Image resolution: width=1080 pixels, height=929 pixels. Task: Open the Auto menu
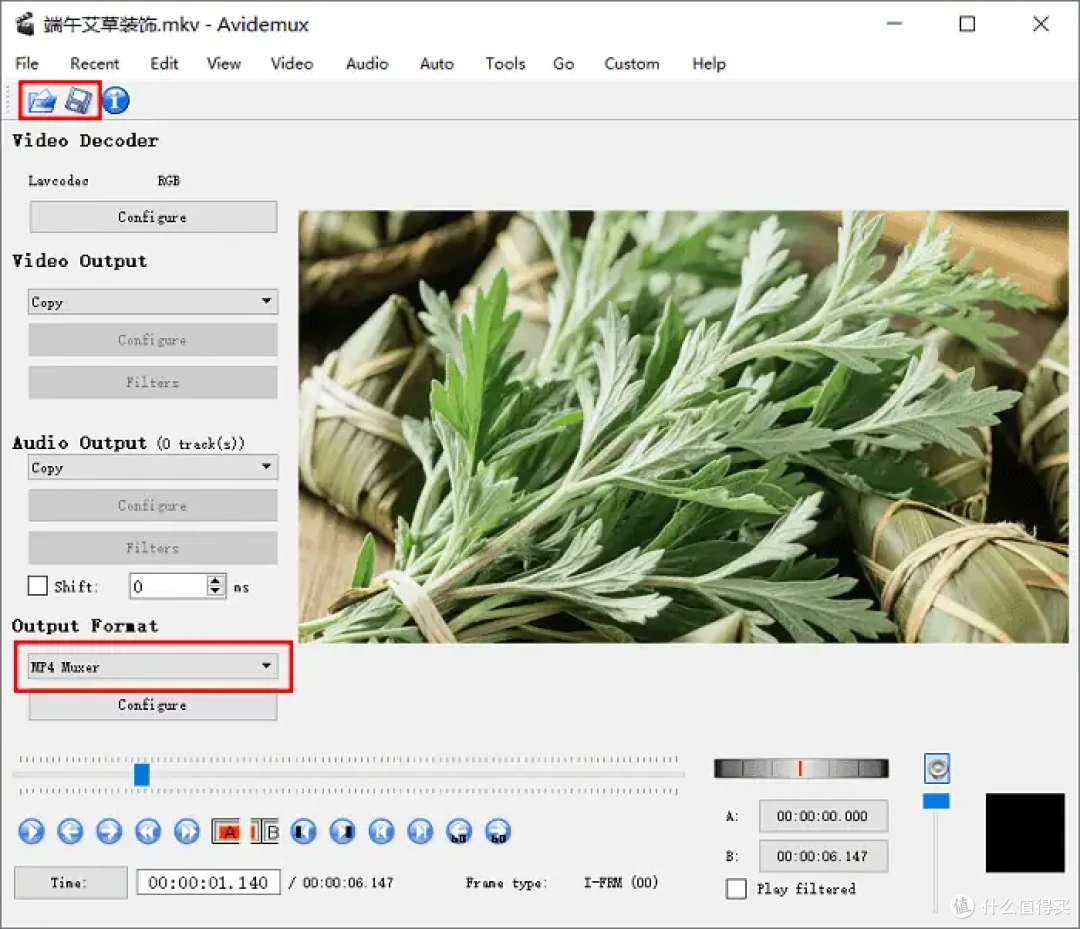tap(437, 63)
